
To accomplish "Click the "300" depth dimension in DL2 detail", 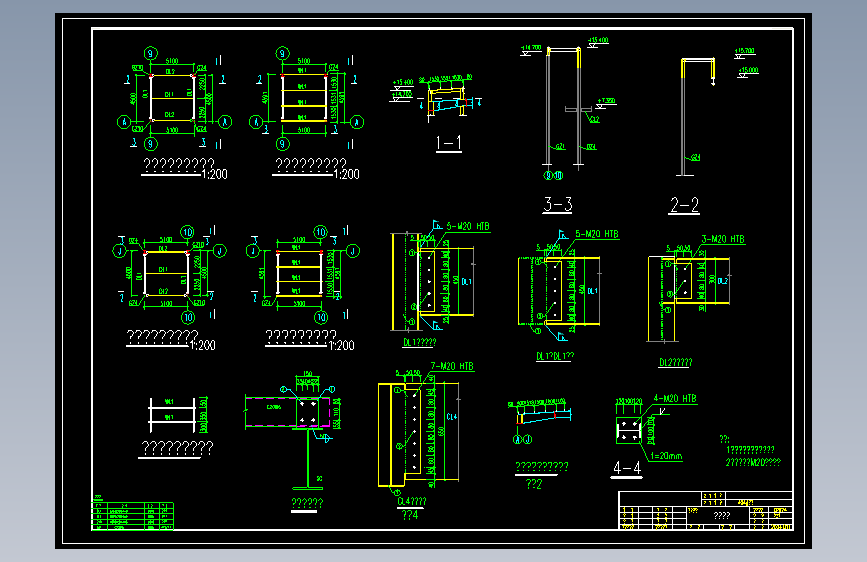I will point(712,280).
